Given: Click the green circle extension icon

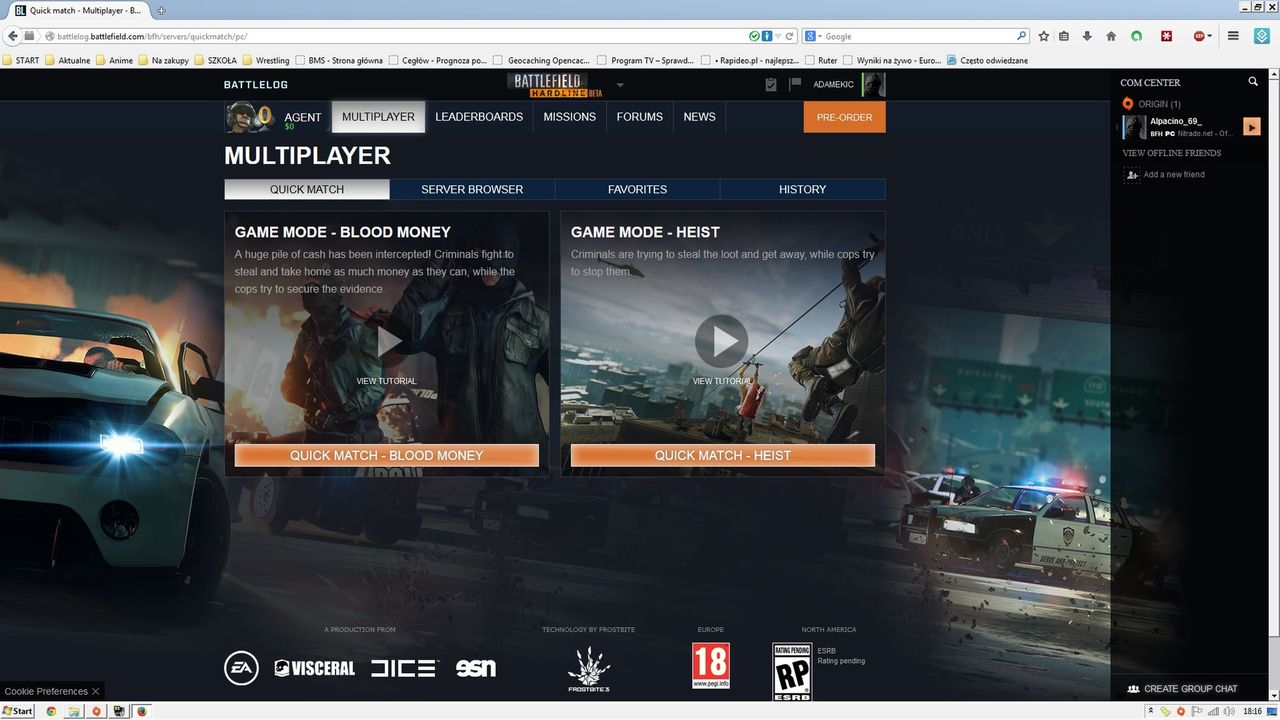Looking at the screenshot, I should coord(1137,36).
